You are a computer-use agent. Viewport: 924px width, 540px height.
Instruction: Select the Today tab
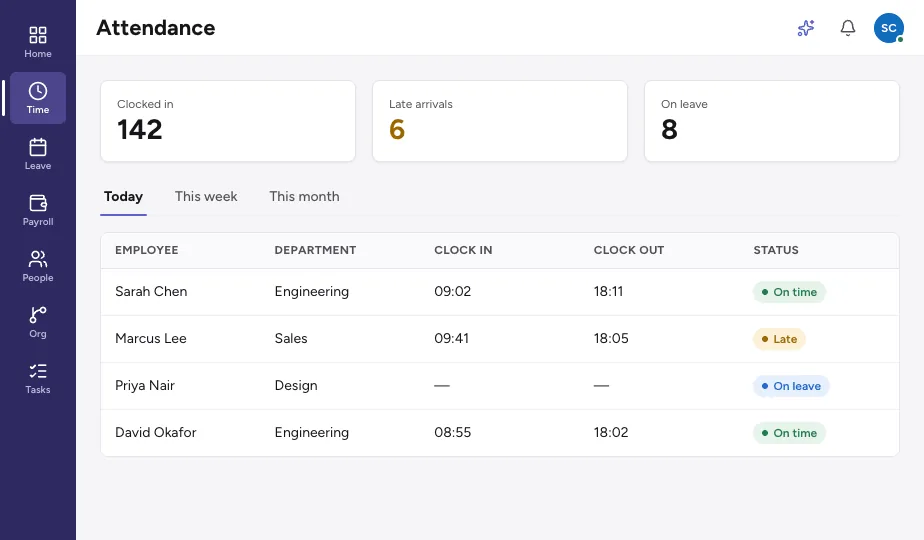click(x=123, y=197)
